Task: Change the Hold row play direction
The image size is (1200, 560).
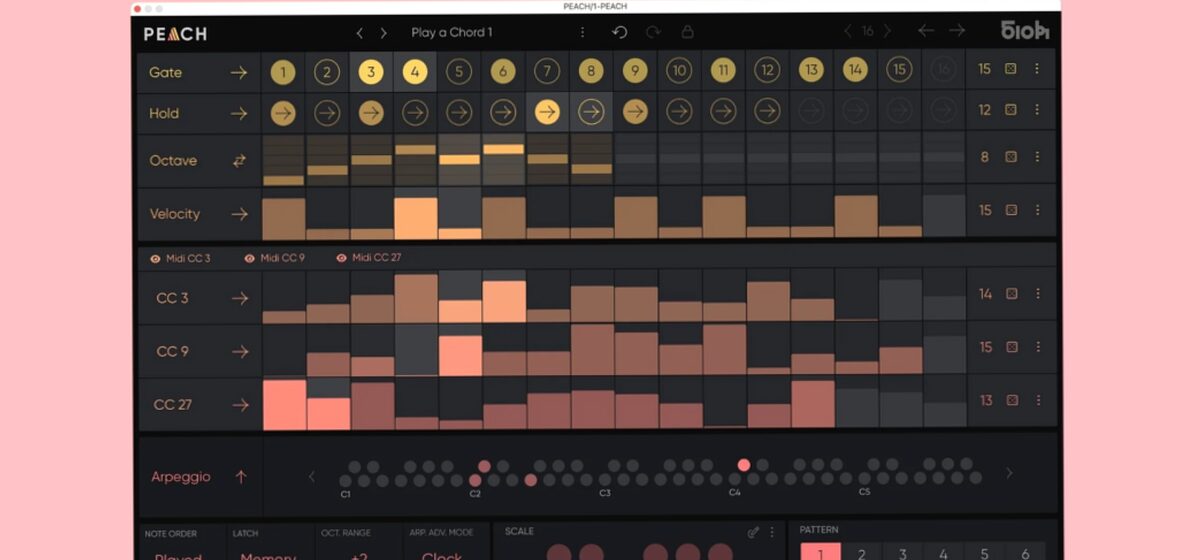Action: pos(238,113)
